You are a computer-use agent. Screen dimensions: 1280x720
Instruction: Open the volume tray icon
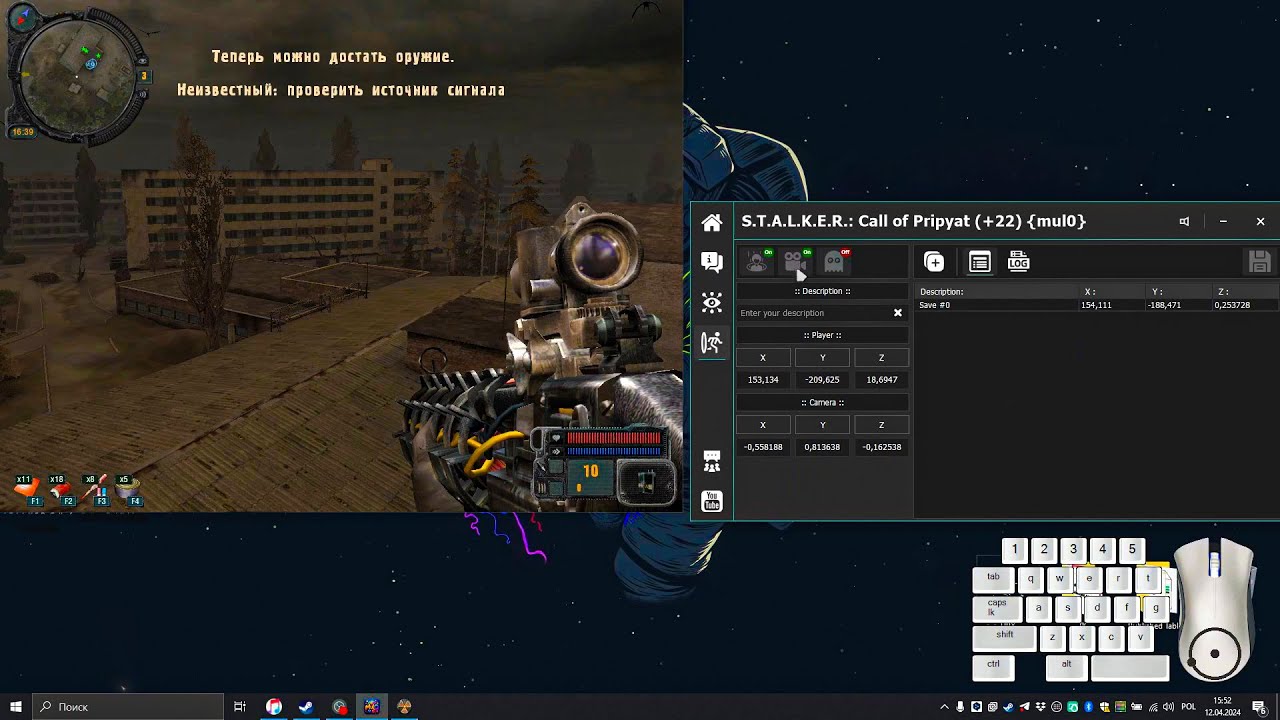pos(1168,707)
